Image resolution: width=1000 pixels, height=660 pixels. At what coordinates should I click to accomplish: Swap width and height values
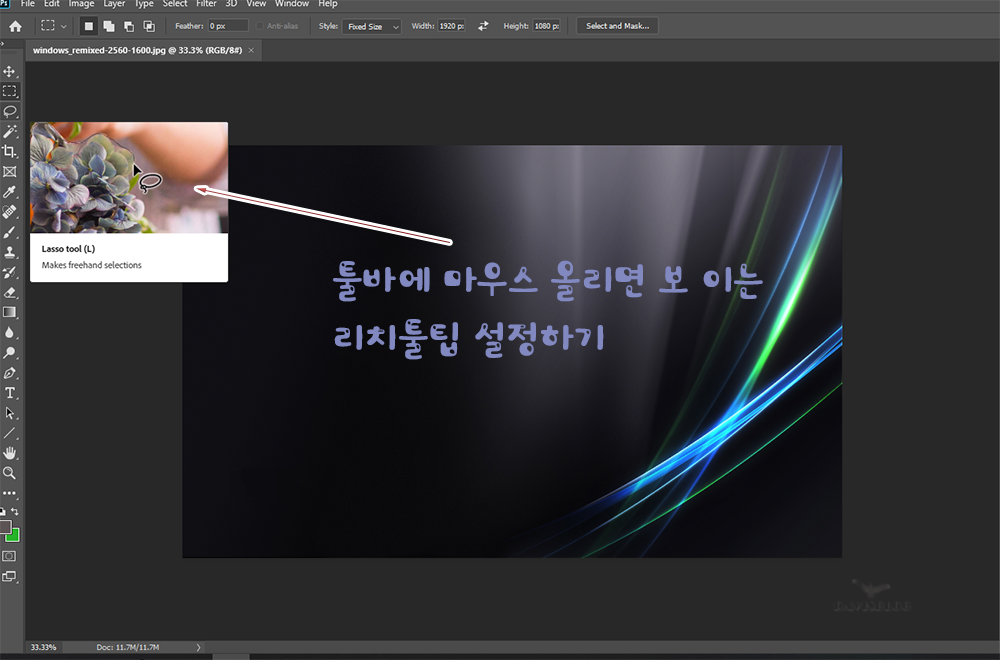coord(483,26)
